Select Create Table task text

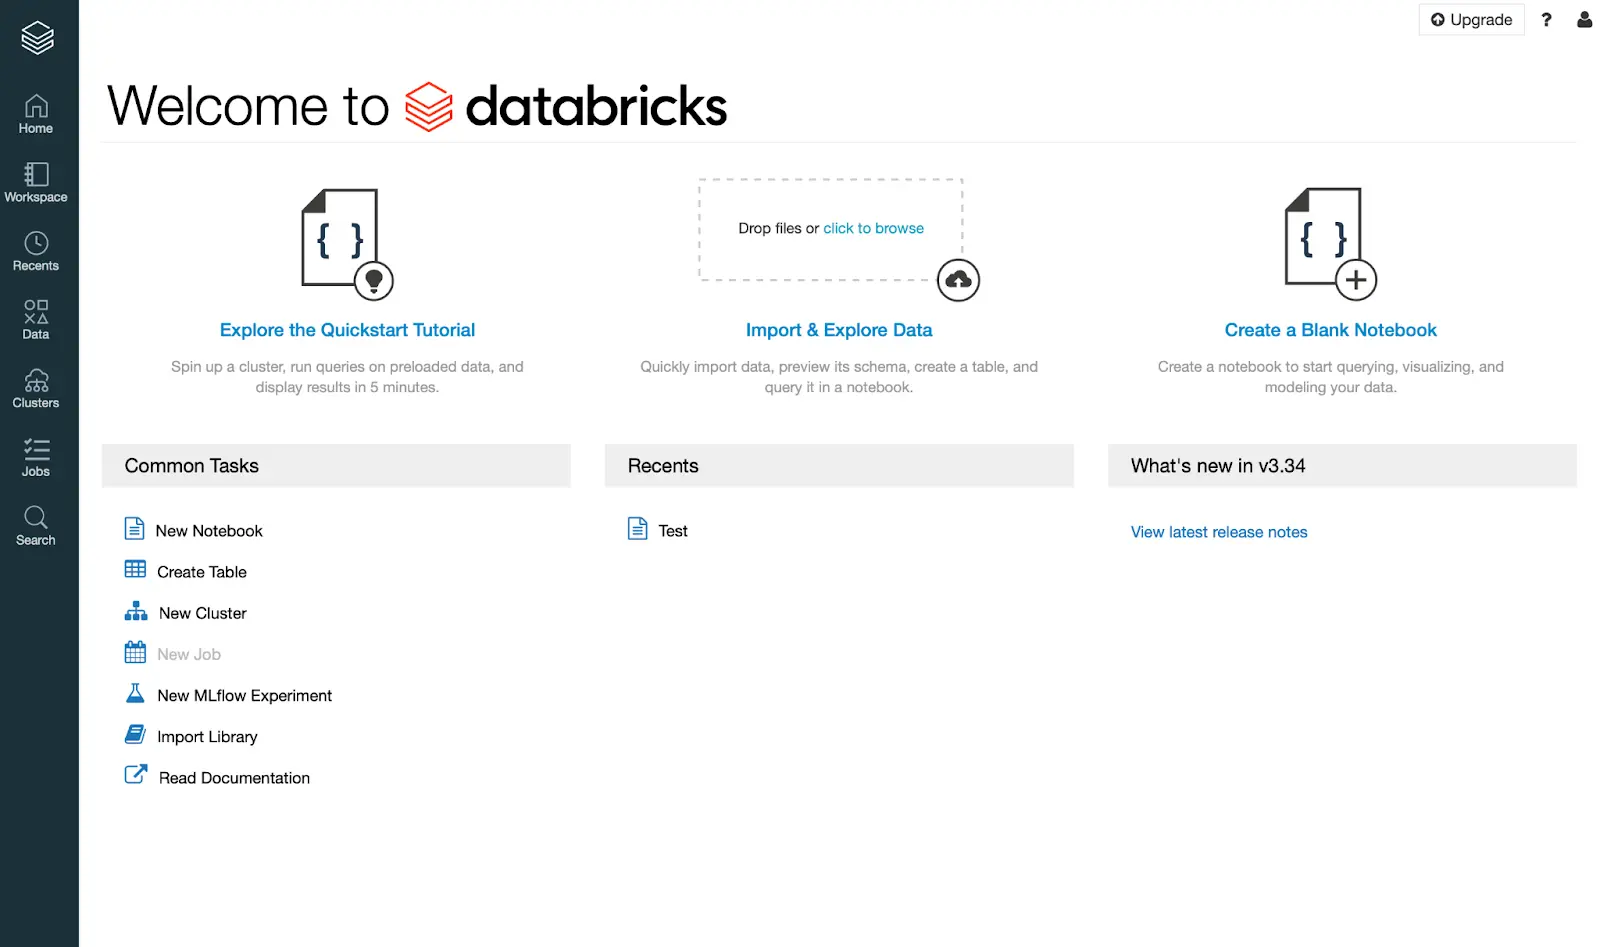[x=202, y=572]
